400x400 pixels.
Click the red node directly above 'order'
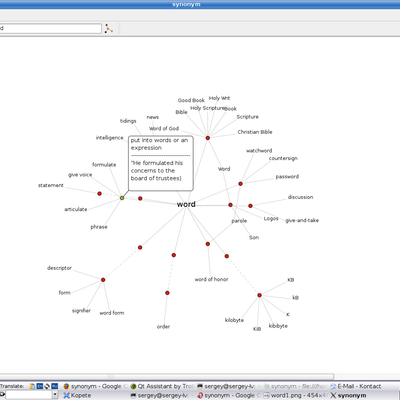pyautogui.click(x=167, y=293)
